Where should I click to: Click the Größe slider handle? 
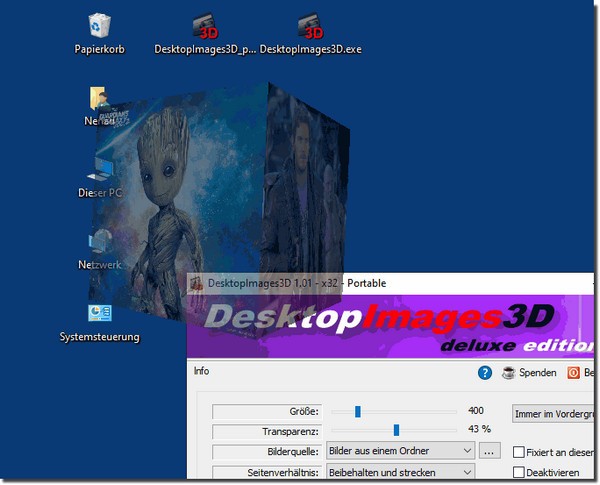(x=357, y=411)
